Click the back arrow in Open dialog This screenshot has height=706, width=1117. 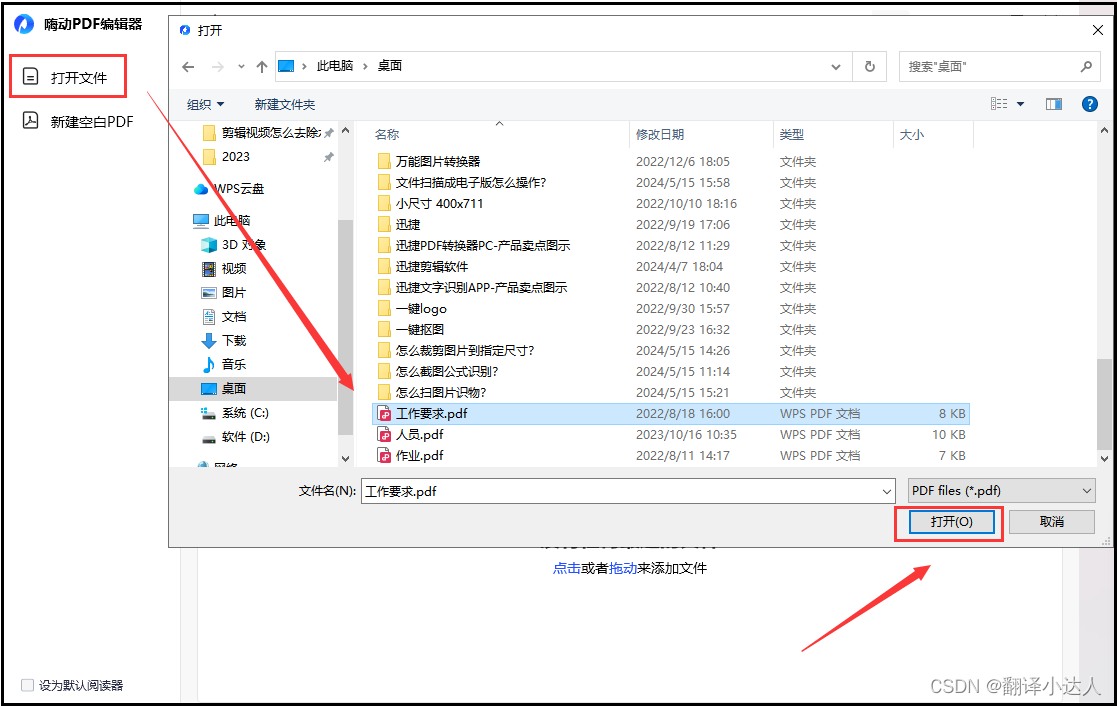click(188, 66)
